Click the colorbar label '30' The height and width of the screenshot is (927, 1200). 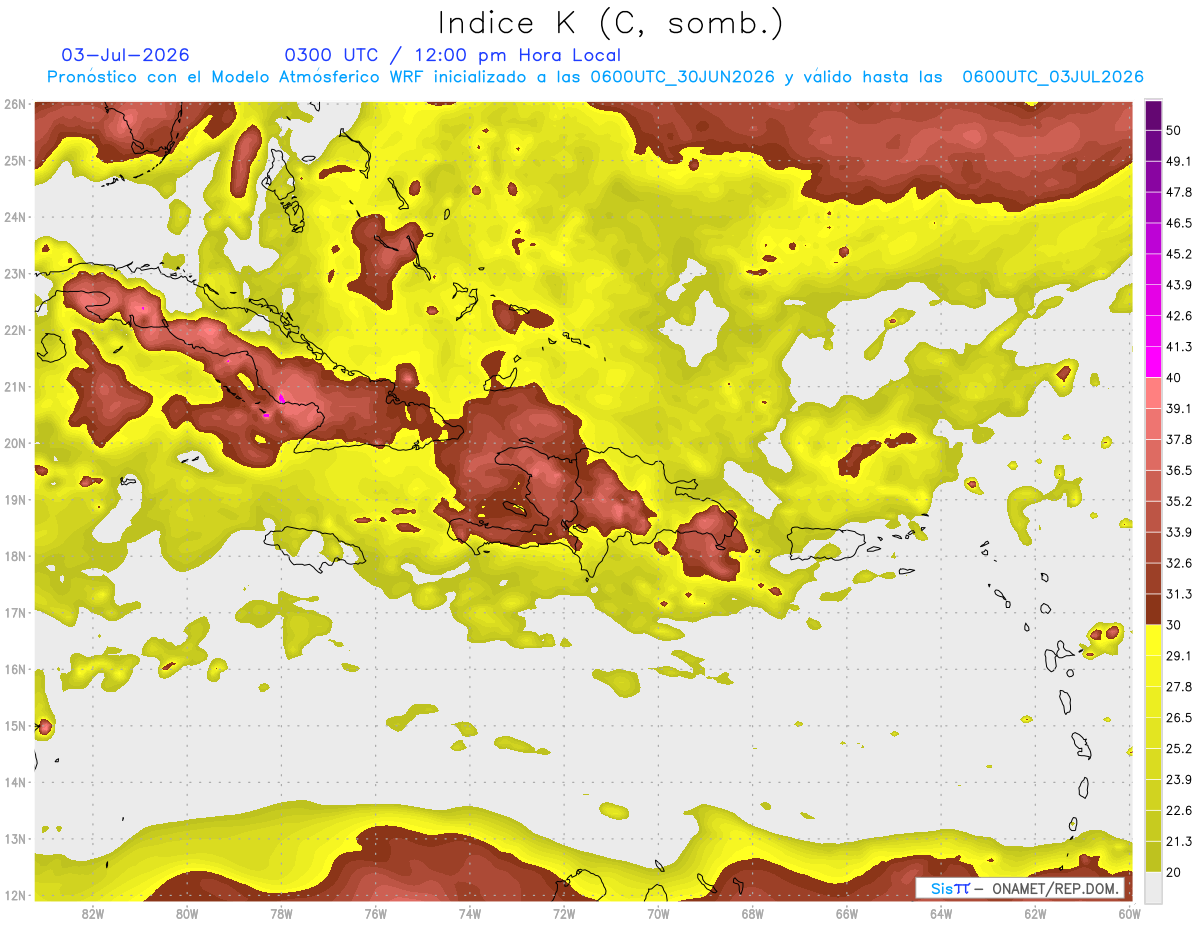(1175, 625)
